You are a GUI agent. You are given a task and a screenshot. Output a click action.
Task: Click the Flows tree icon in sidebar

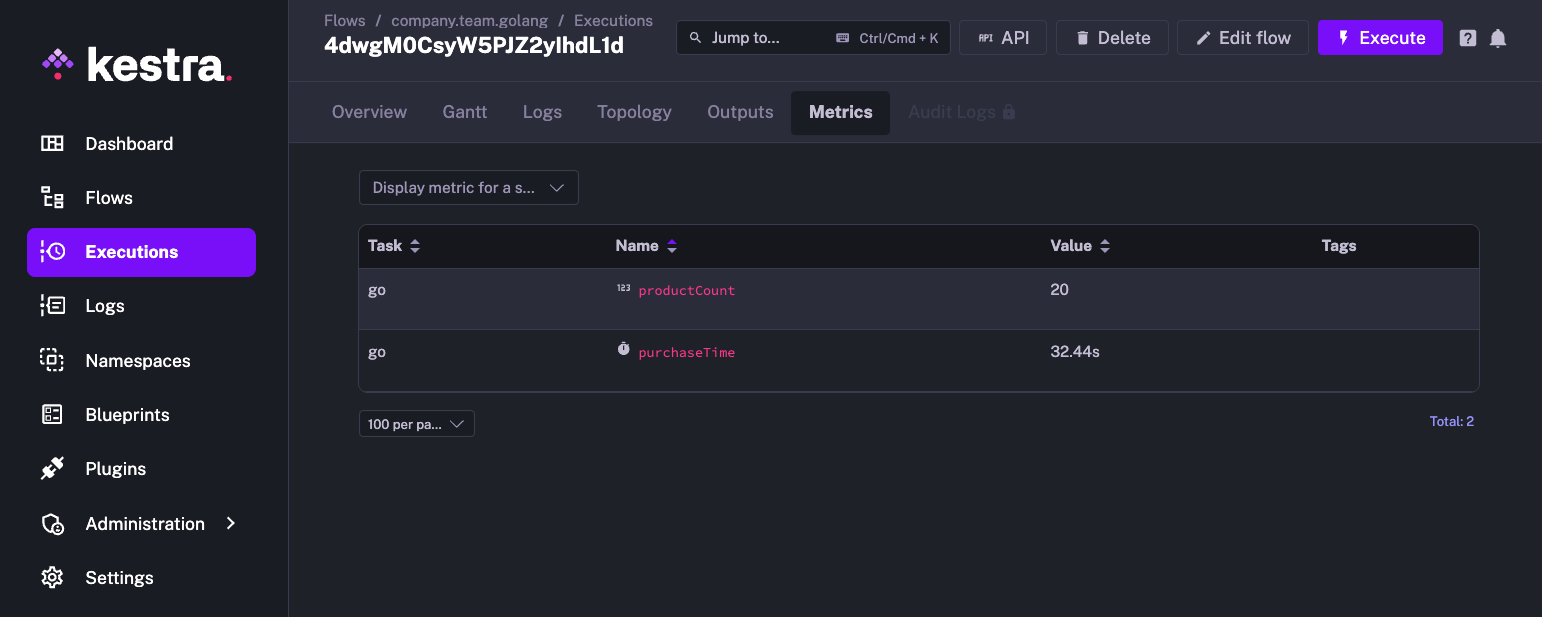point(52,198)
